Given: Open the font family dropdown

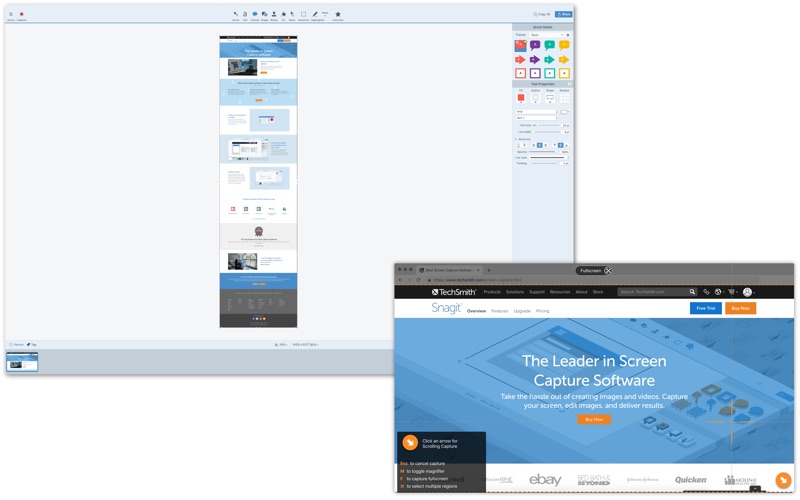Looking at the screenshot, I should (x=536, y=112).
